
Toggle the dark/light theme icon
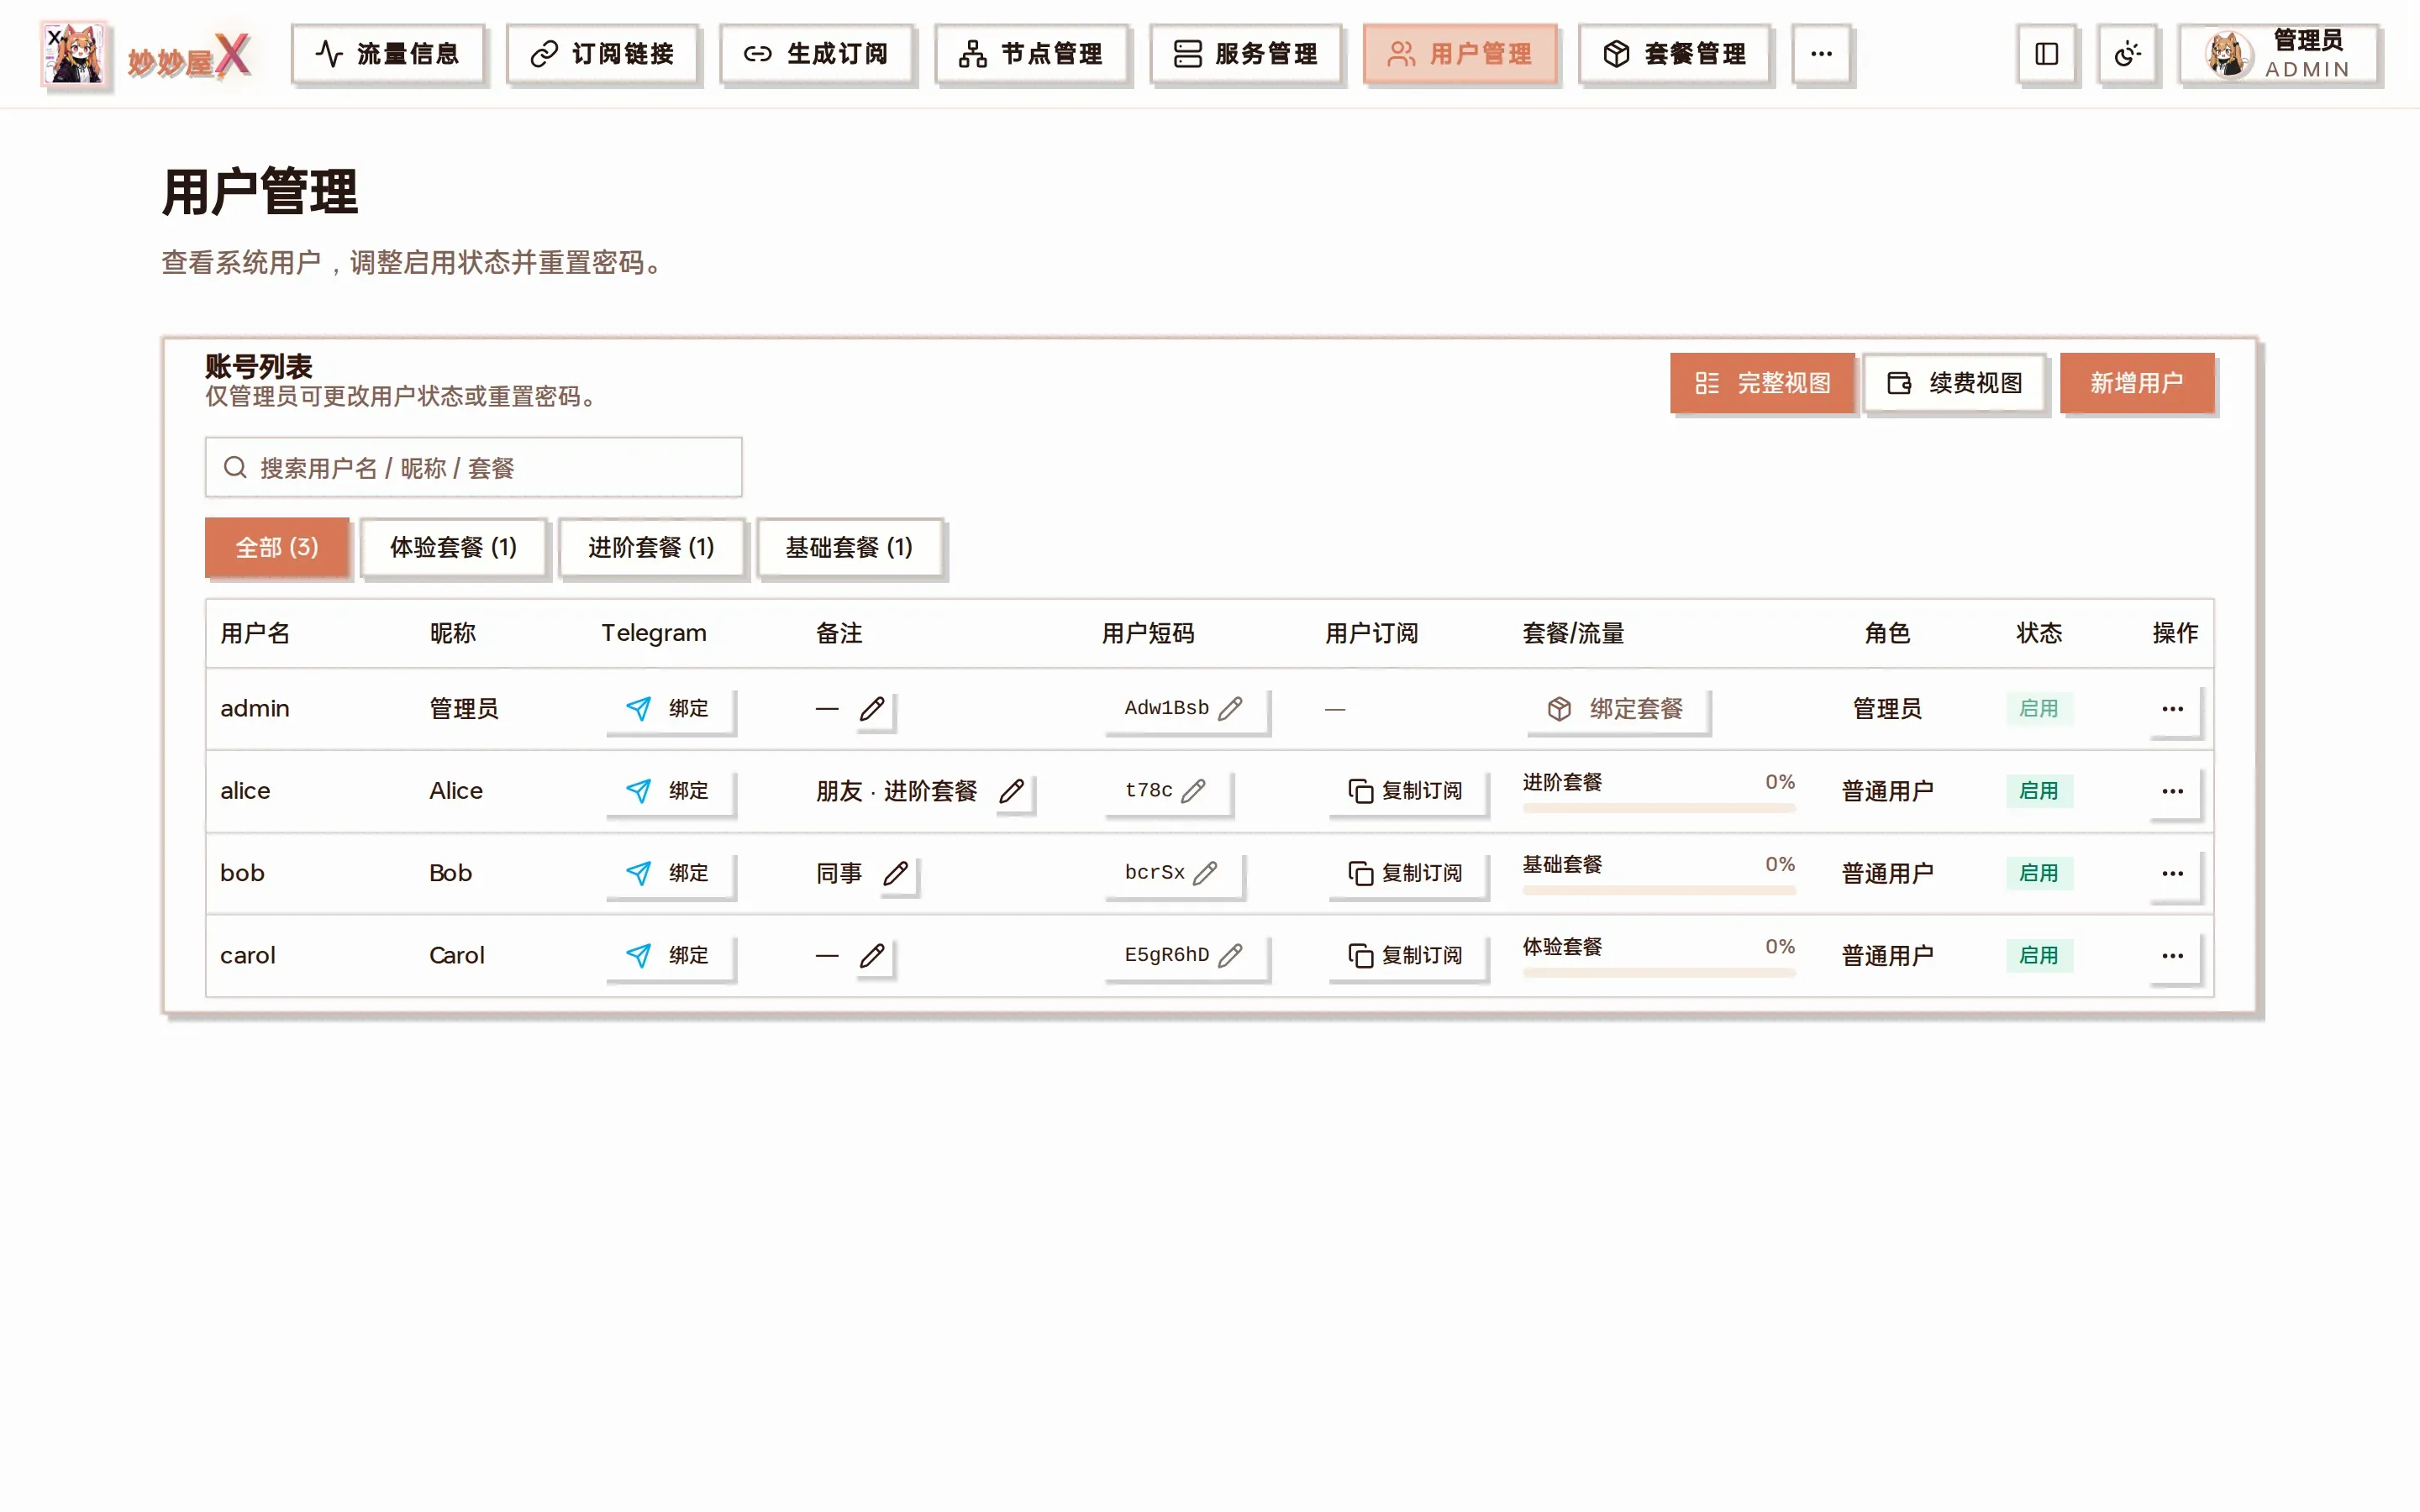pyautogui.click(x=2127, y=54)
